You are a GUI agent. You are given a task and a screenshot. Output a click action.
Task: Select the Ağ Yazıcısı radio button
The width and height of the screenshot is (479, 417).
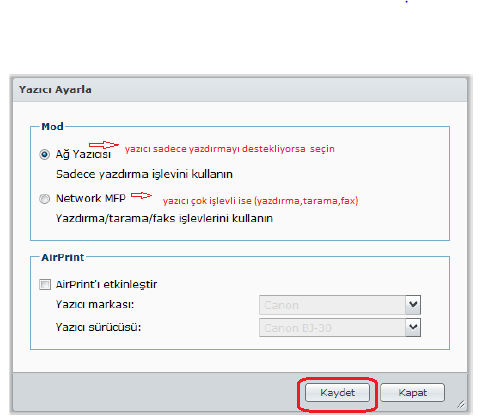coord(44,155)
